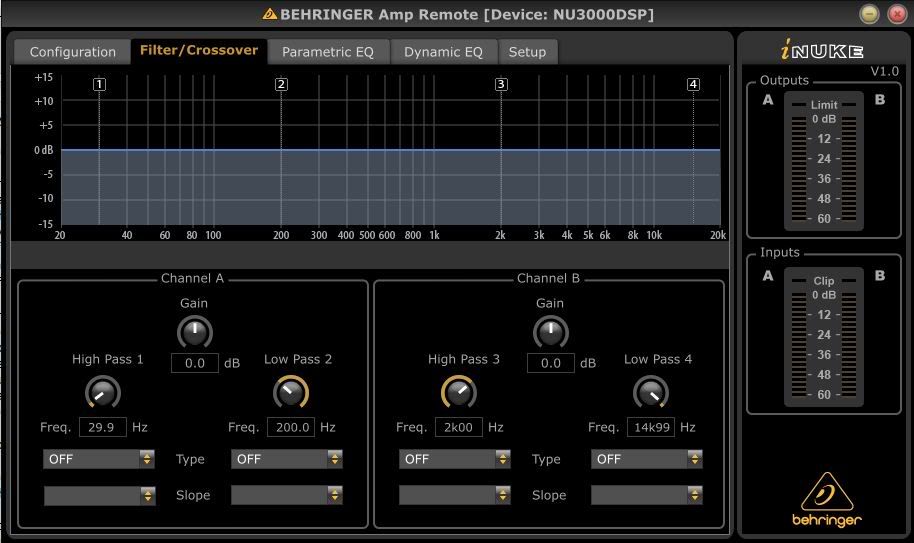Open High Pass 1 Type dropdown
The width and height of the screenshot is (914, 543).
[99, 459]
